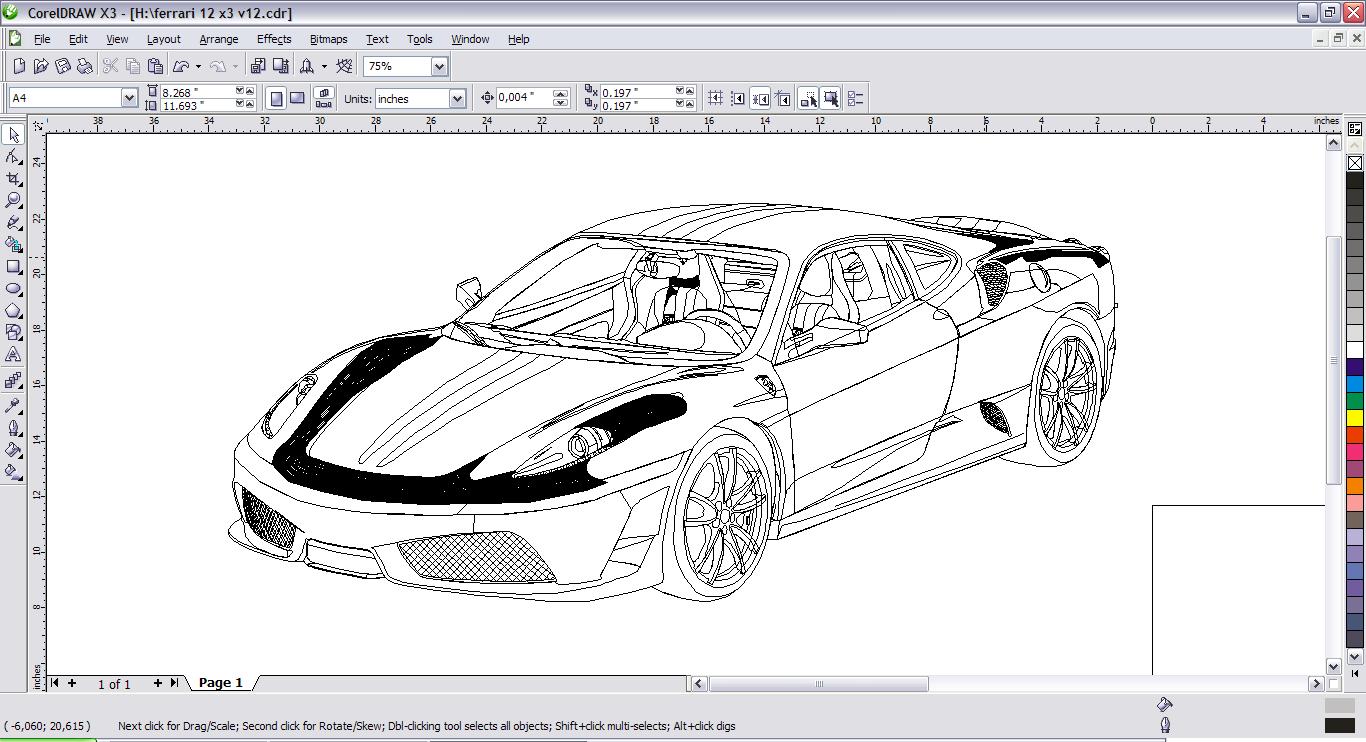
Task: Toggle Snap to Grid button
Action: pos(716,98)
